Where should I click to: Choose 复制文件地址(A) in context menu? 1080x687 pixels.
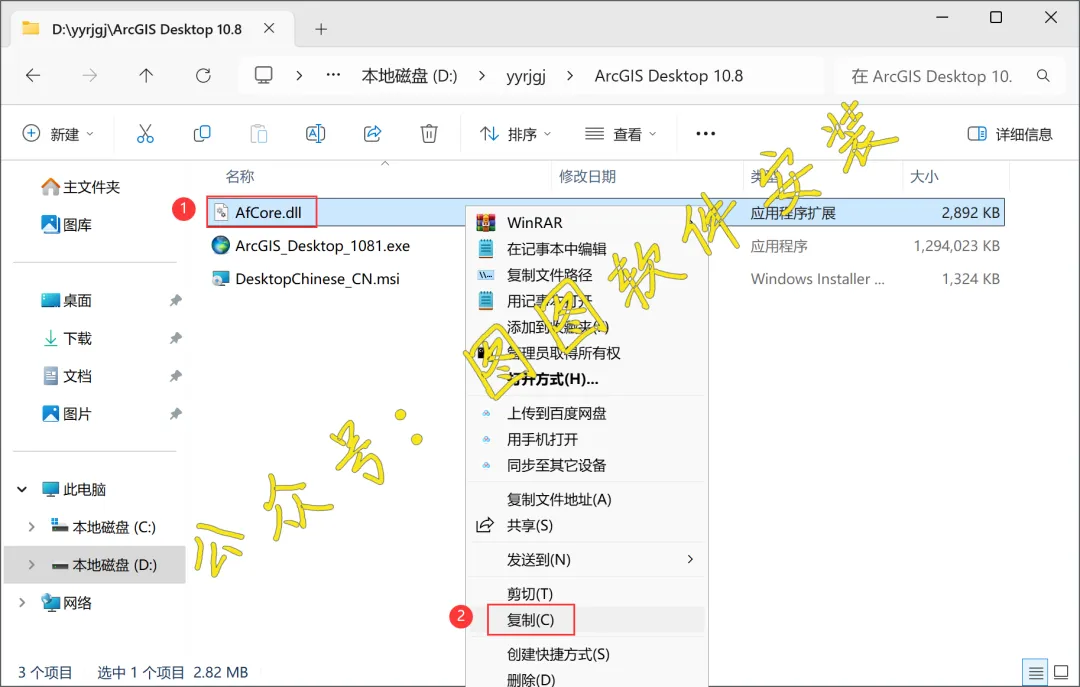[559, 500]
